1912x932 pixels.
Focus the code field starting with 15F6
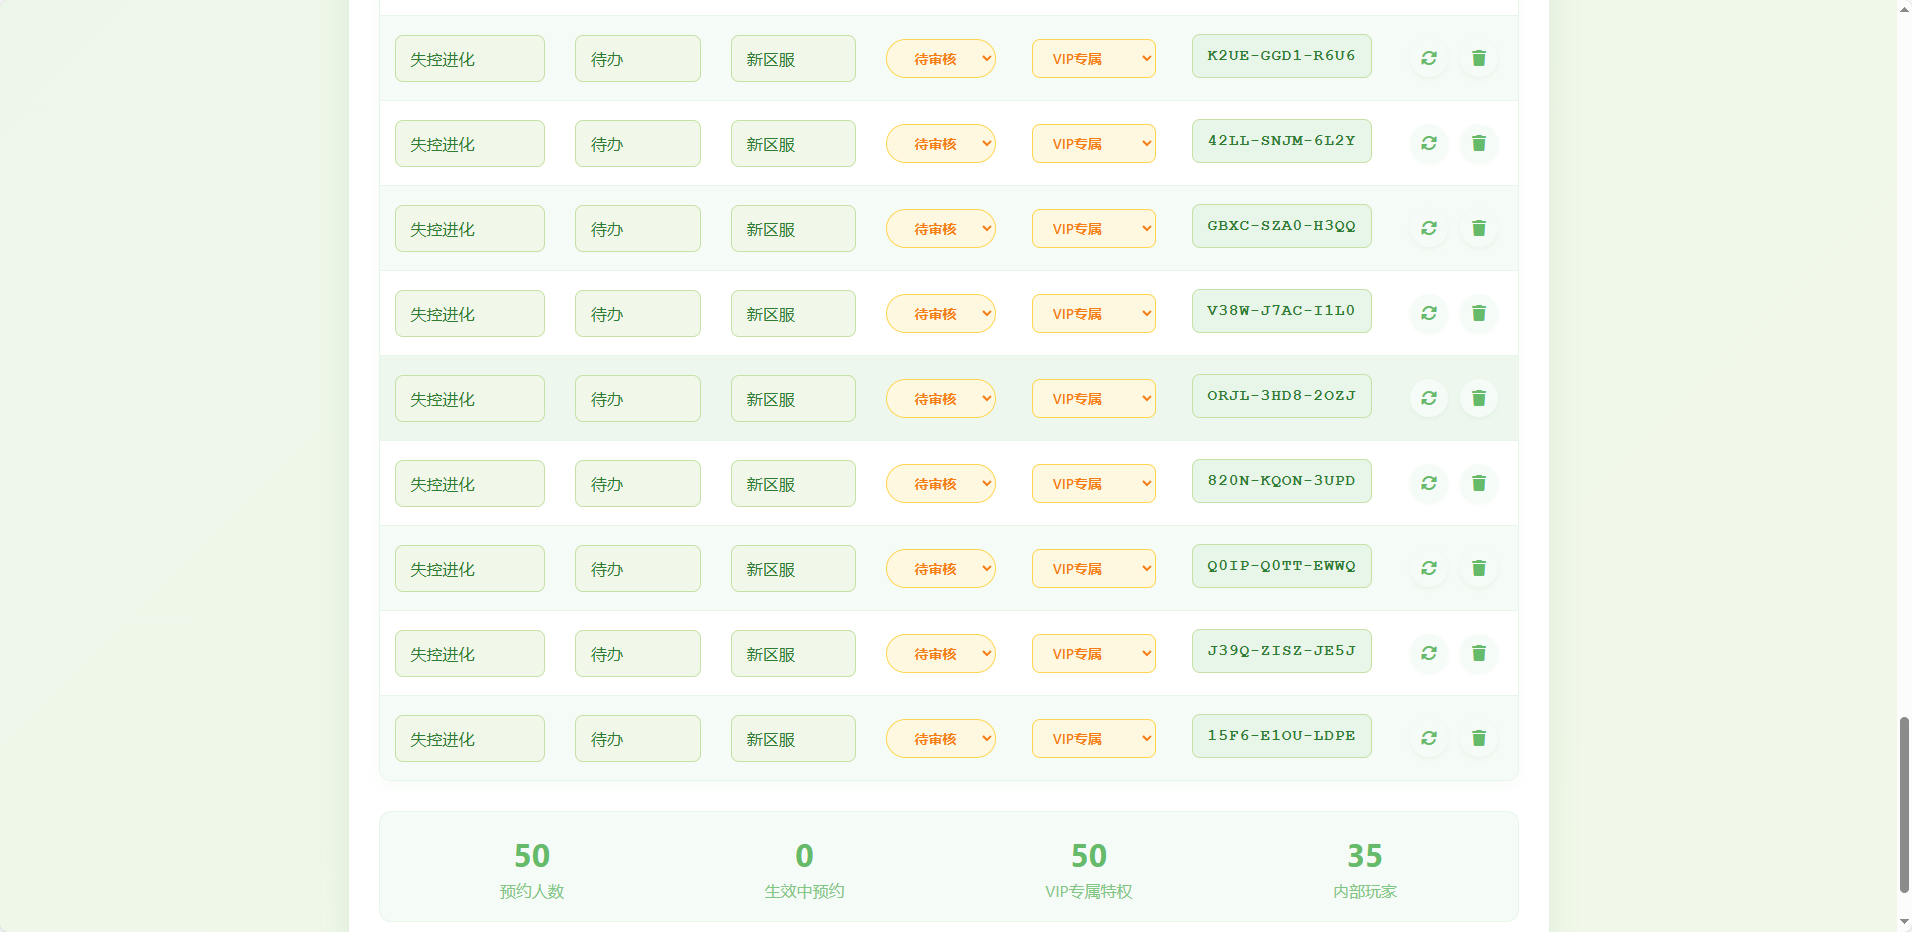point(1282,736)
